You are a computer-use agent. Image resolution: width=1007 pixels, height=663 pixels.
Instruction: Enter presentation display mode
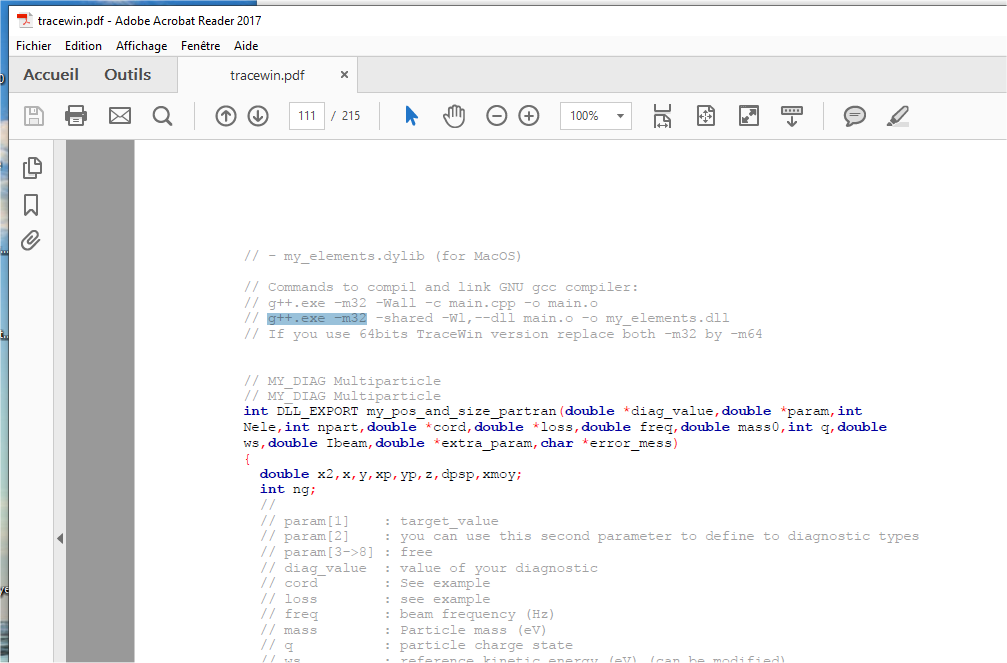(x=748, y=115)
